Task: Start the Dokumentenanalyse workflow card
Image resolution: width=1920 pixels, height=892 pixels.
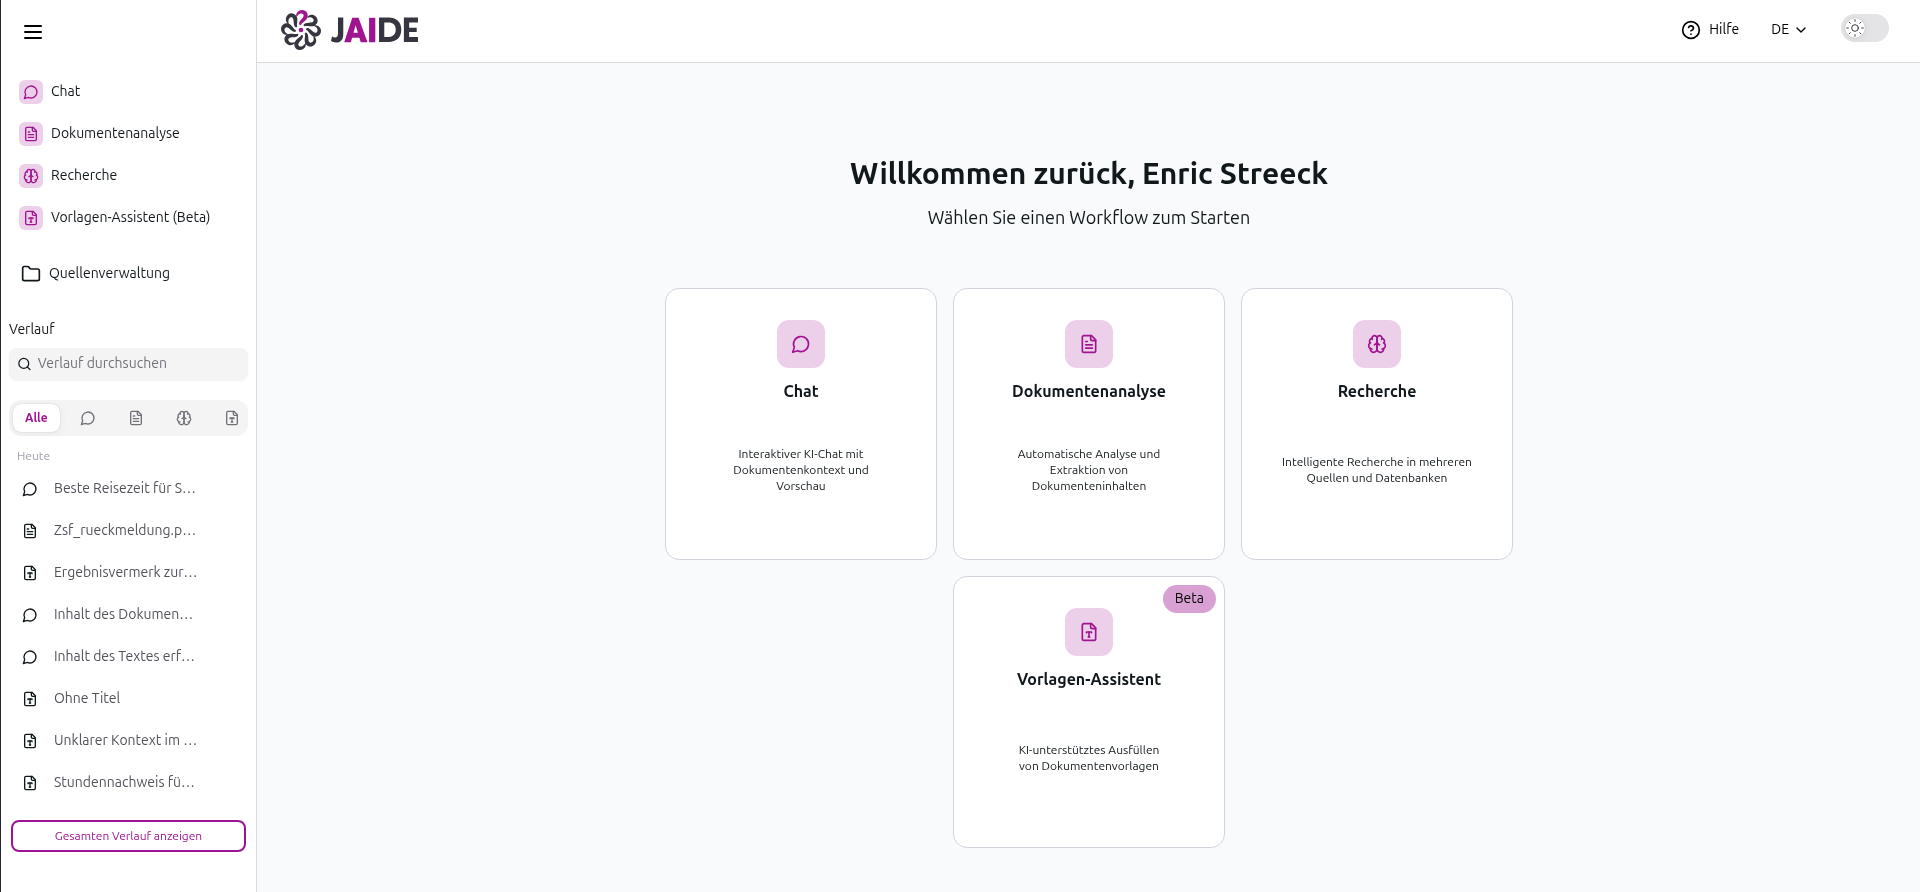Action: coord(1088,424)
